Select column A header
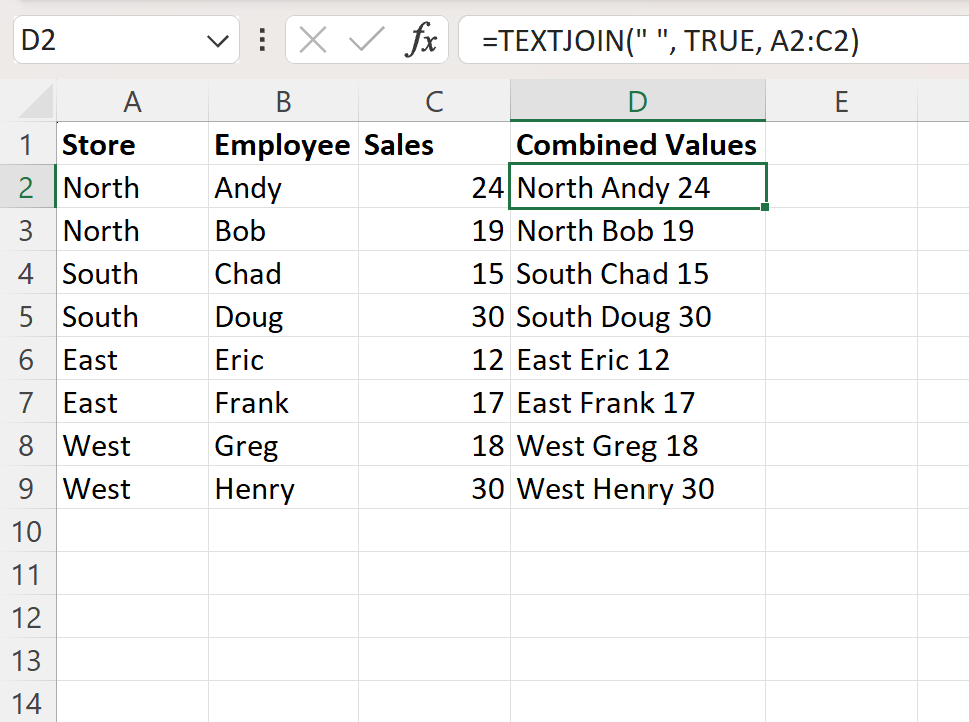The width and height of the screenshot is (969, 722). click(x=132, y=101)
